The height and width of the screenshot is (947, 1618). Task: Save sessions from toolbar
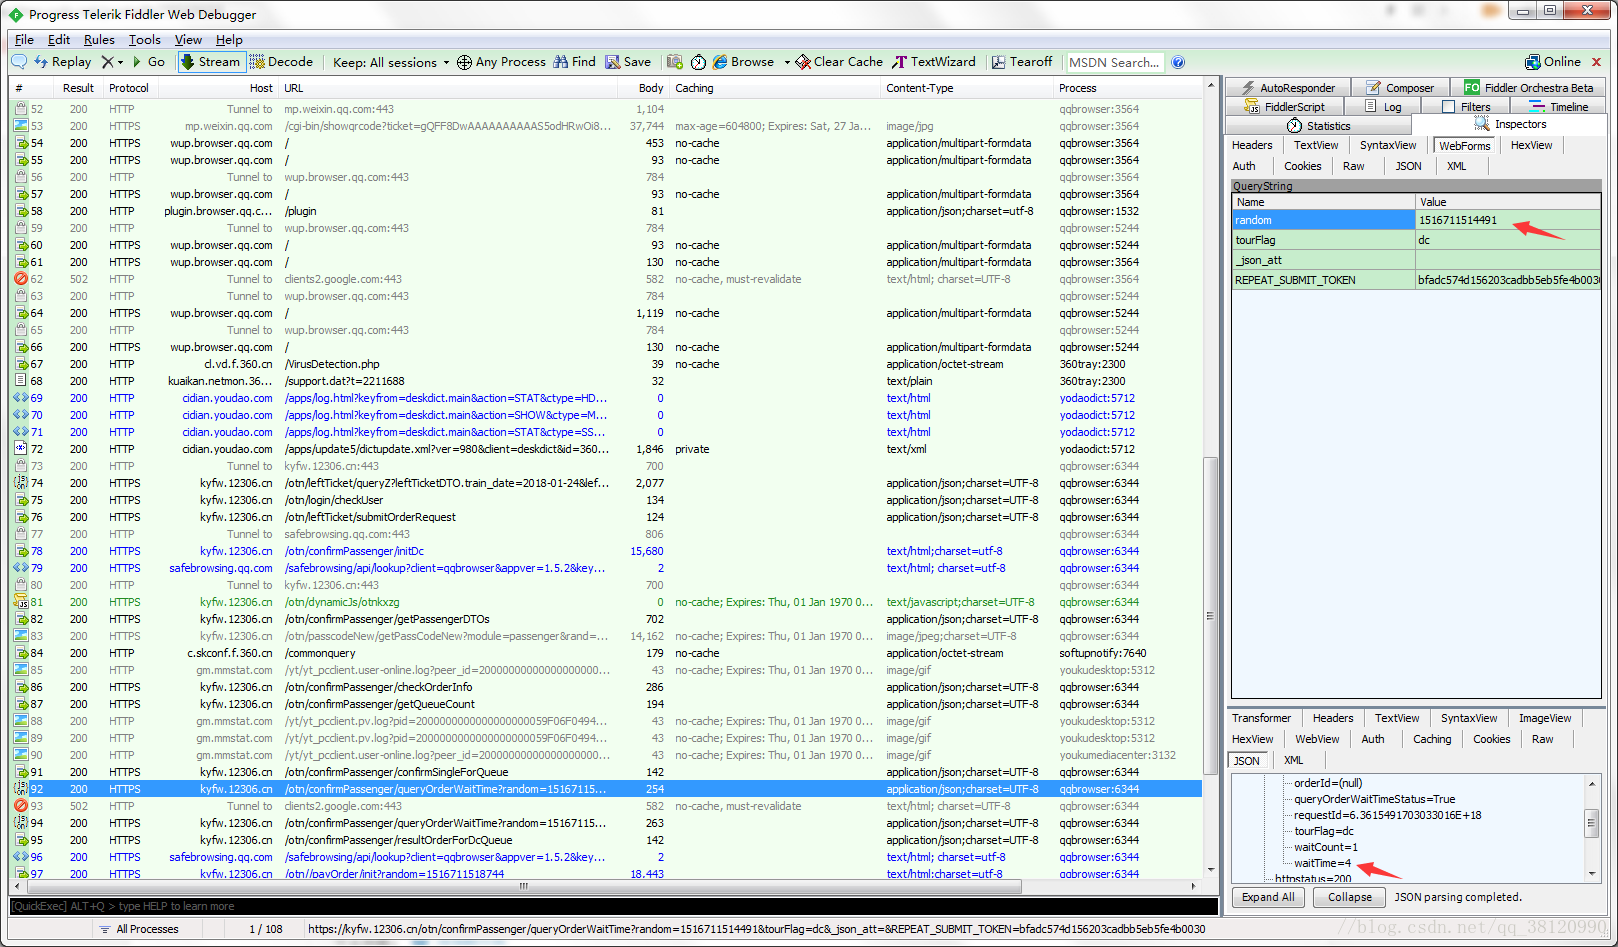click(628, 62)
